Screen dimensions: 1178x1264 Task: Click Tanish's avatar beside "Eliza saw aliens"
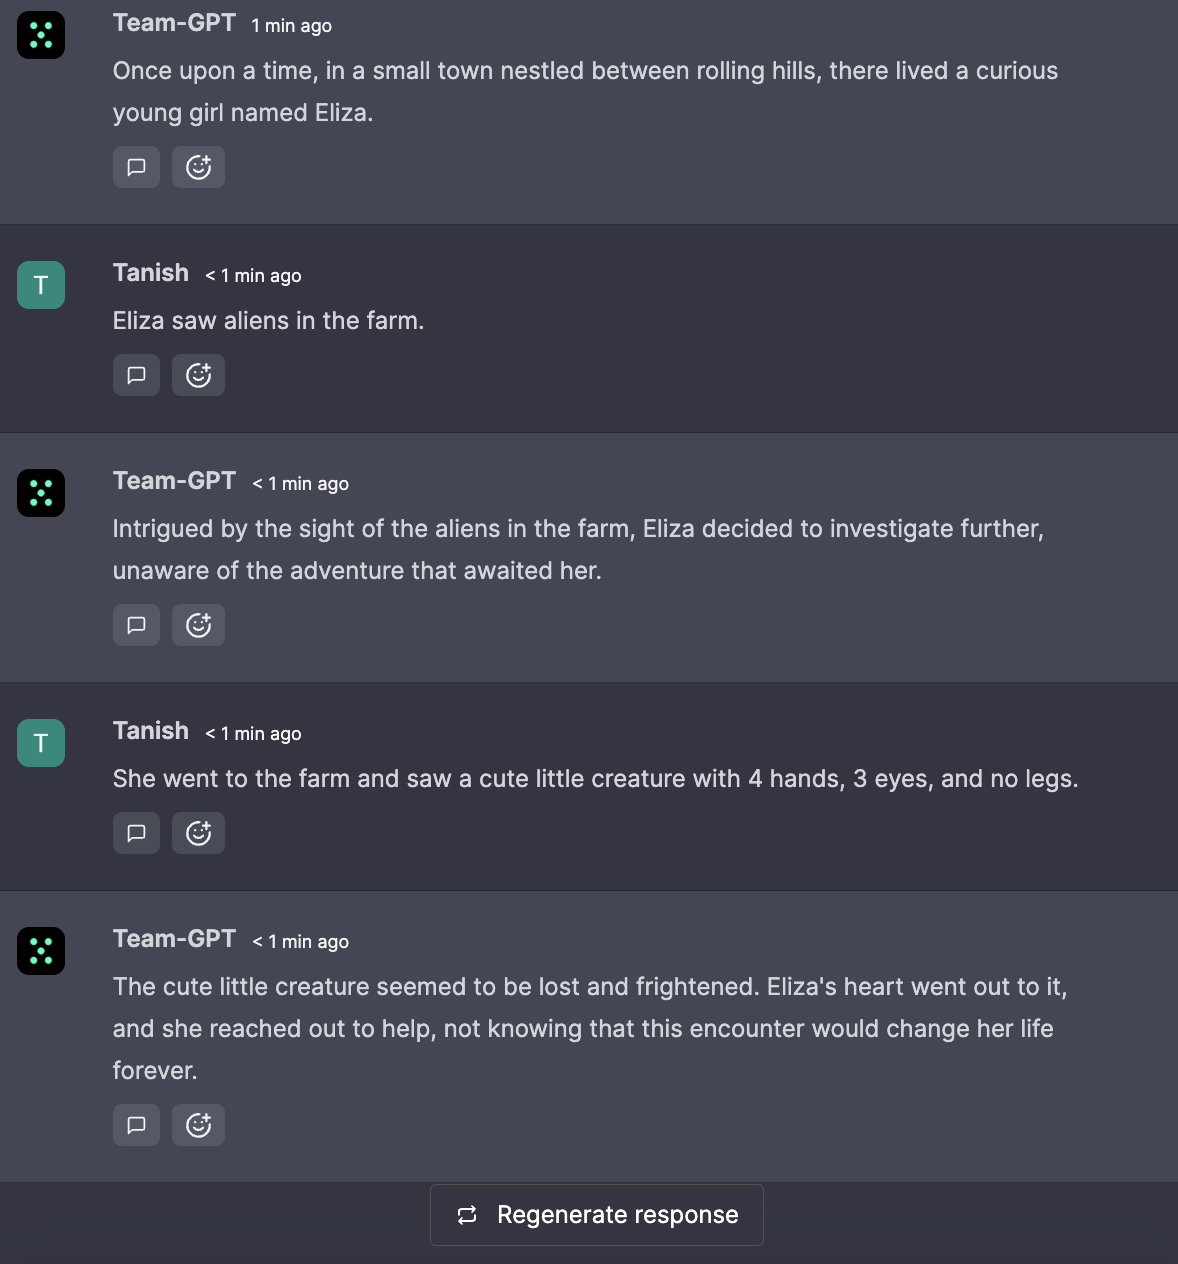pyautogui.click(x=41, y=285)
